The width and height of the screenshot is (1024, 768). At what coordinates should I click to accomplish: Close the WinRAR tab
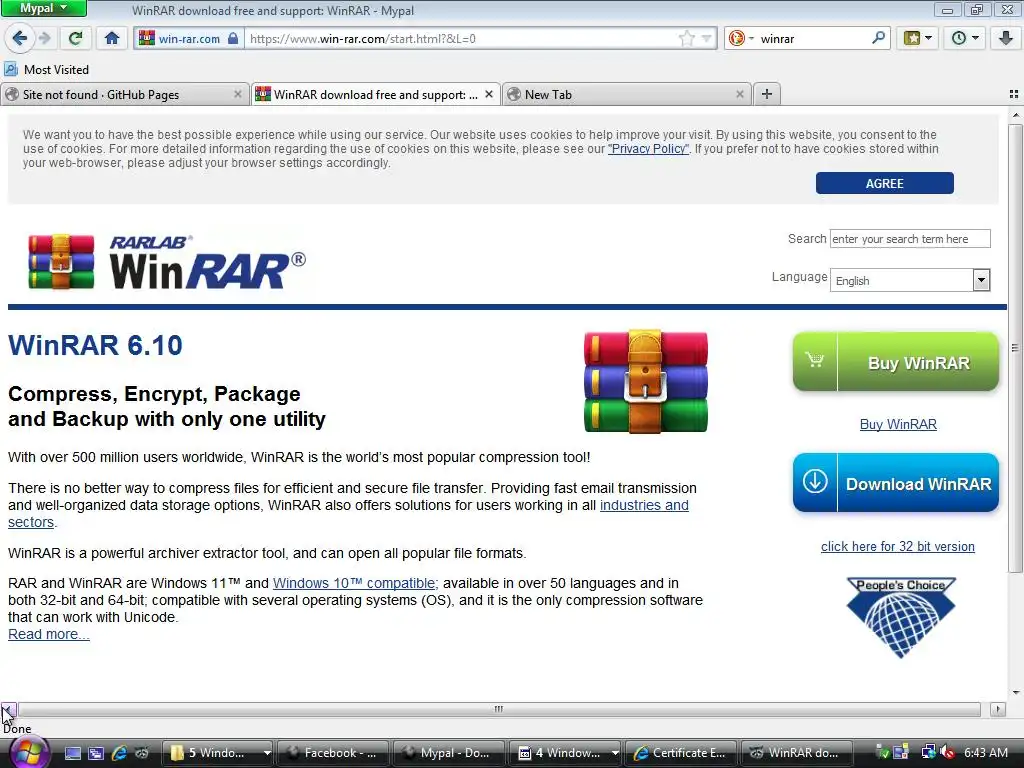pos(488,95)
